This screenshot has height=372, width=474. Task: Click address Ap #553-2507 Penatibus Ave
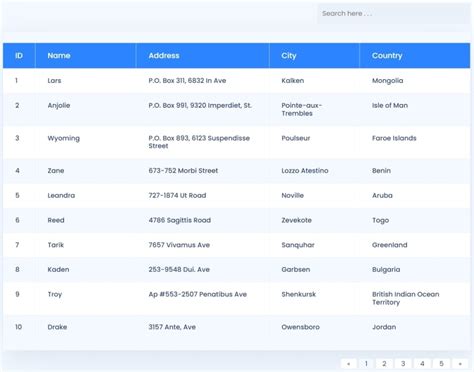[x=198, y=294]
